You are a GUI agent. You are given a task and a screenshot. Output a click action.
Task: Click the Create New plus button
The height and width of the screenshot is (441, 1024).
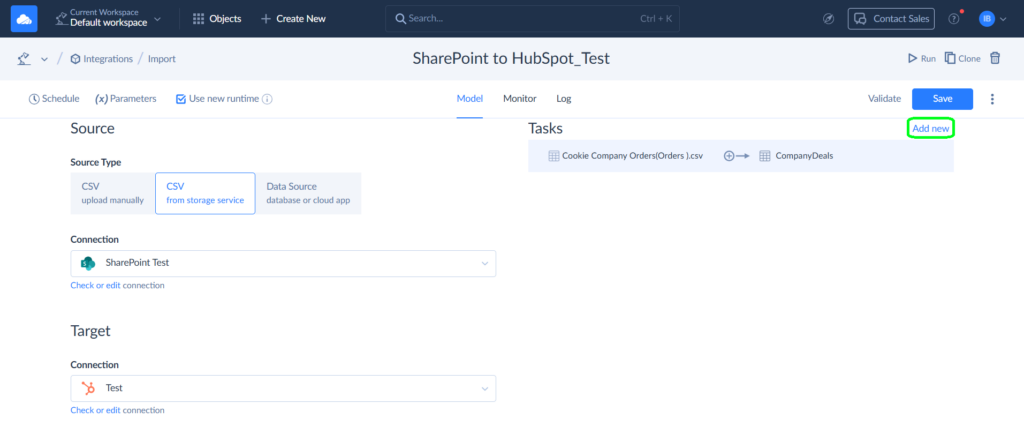tap(293, 19)
